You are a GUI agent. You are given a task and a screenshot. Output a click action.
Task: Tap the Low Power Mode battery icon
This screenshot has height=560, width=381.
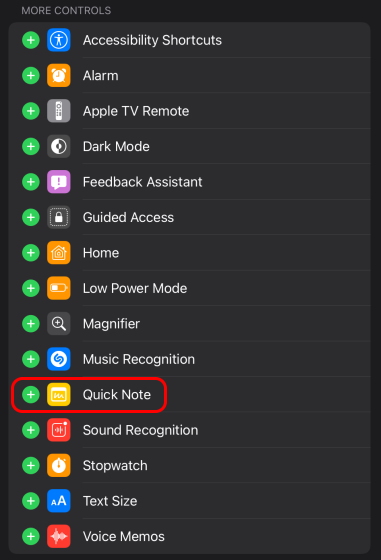[x=59, y=288]
